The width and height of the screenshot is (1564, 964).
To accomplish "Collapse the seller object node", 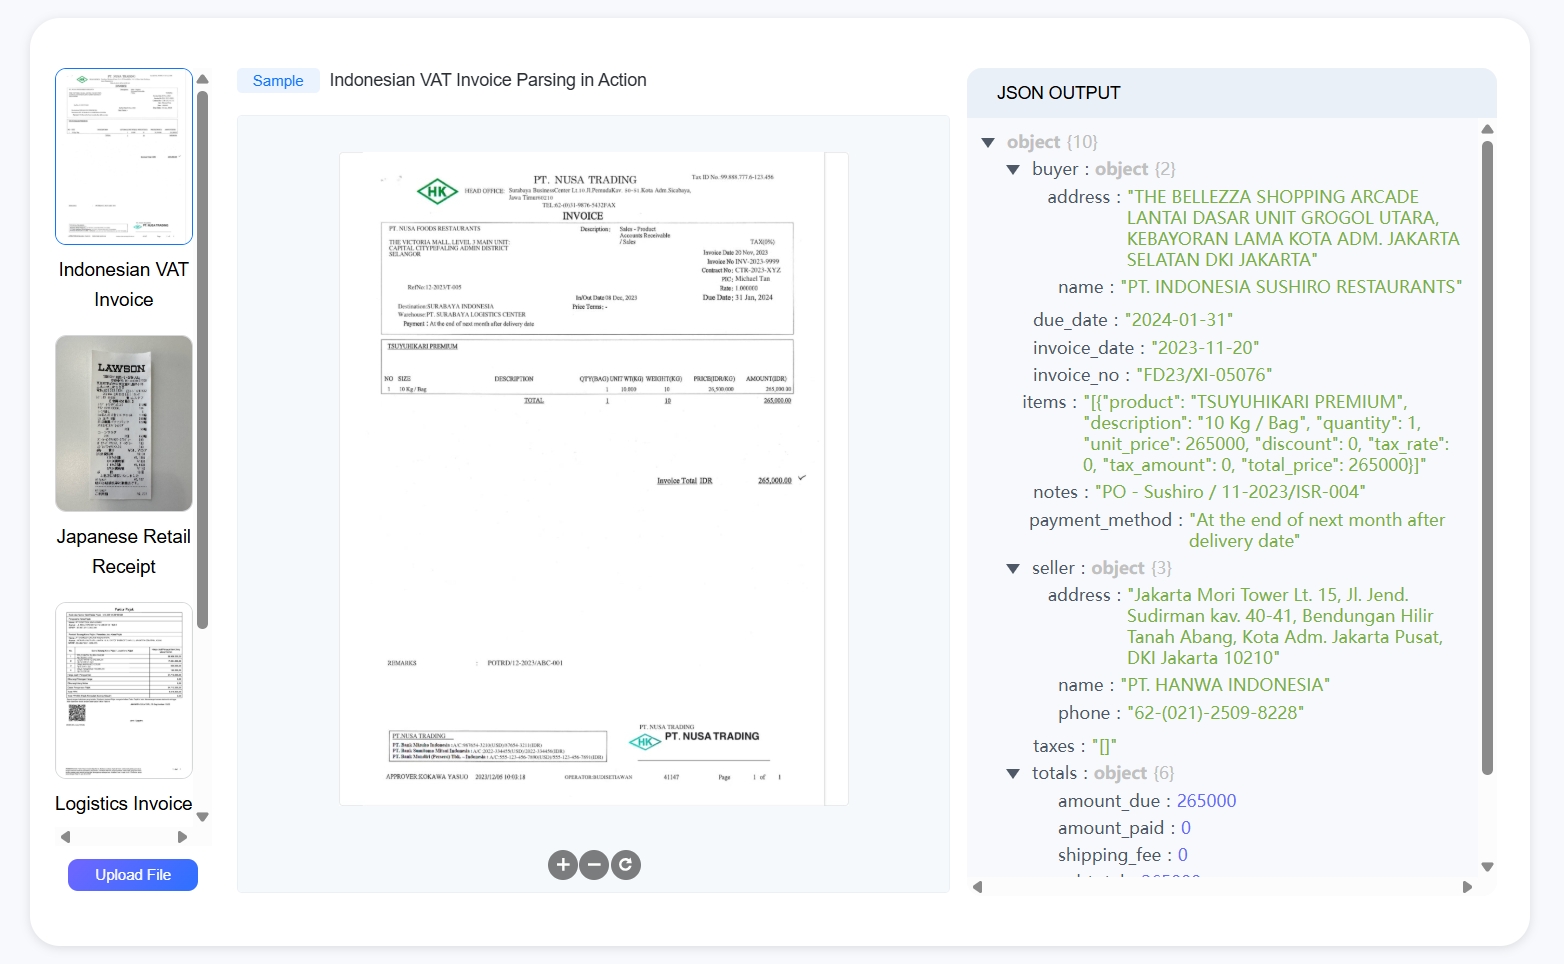I will [x=1013, y=569].
